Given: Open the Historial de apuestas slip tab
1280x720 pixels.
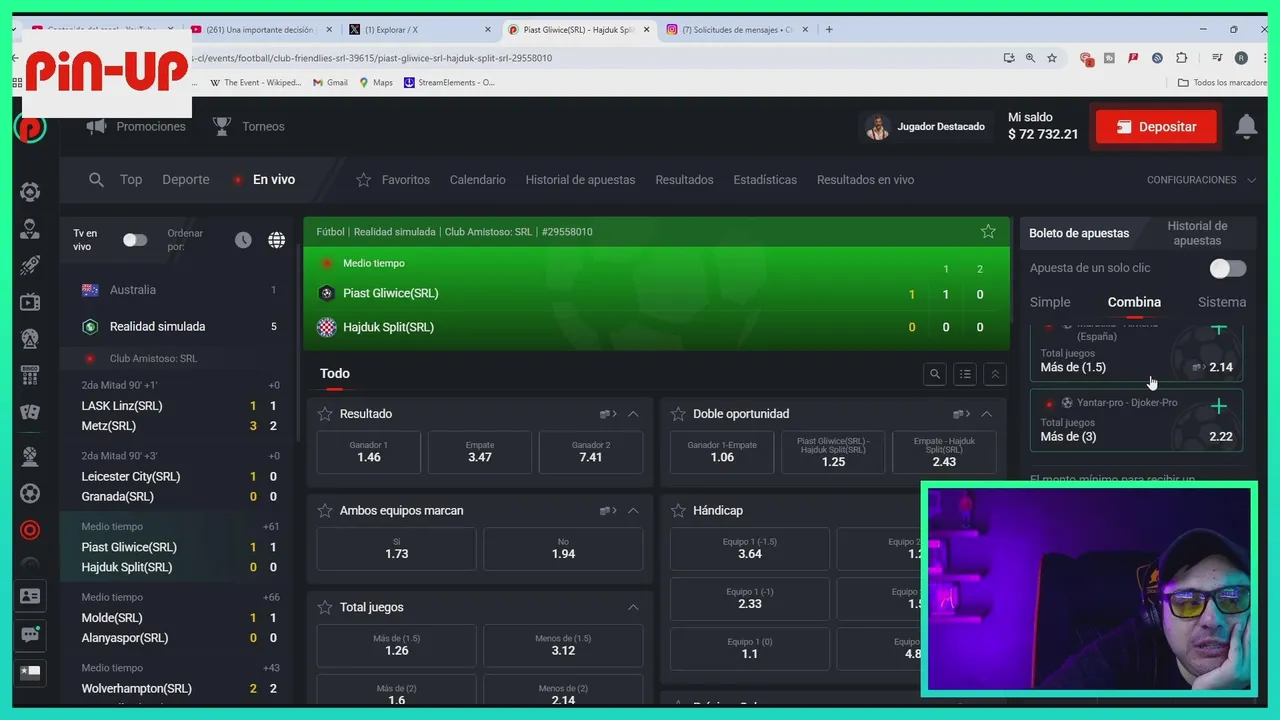Looking at the screenshot, I should point(1197,233).
